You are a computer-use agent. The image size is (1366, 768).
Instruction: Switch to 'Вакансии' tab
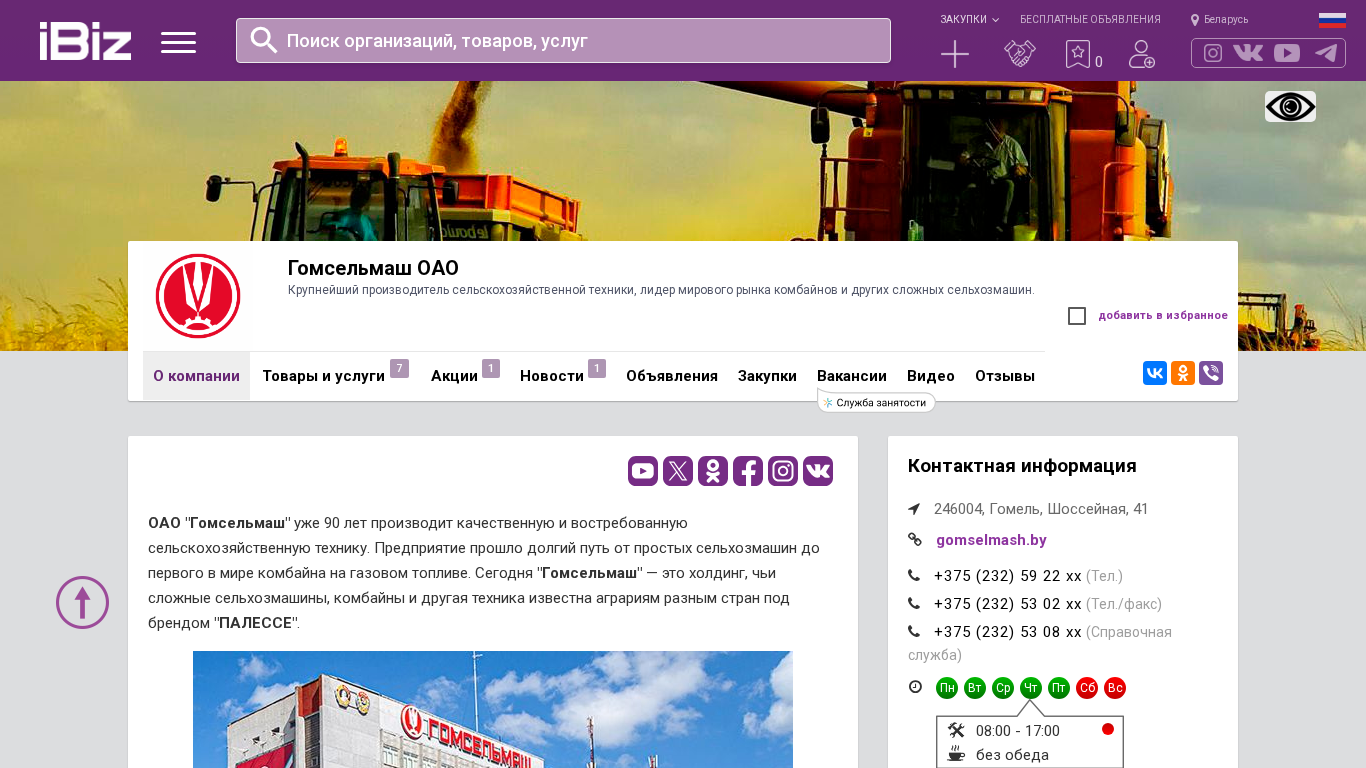pos(852,376)
